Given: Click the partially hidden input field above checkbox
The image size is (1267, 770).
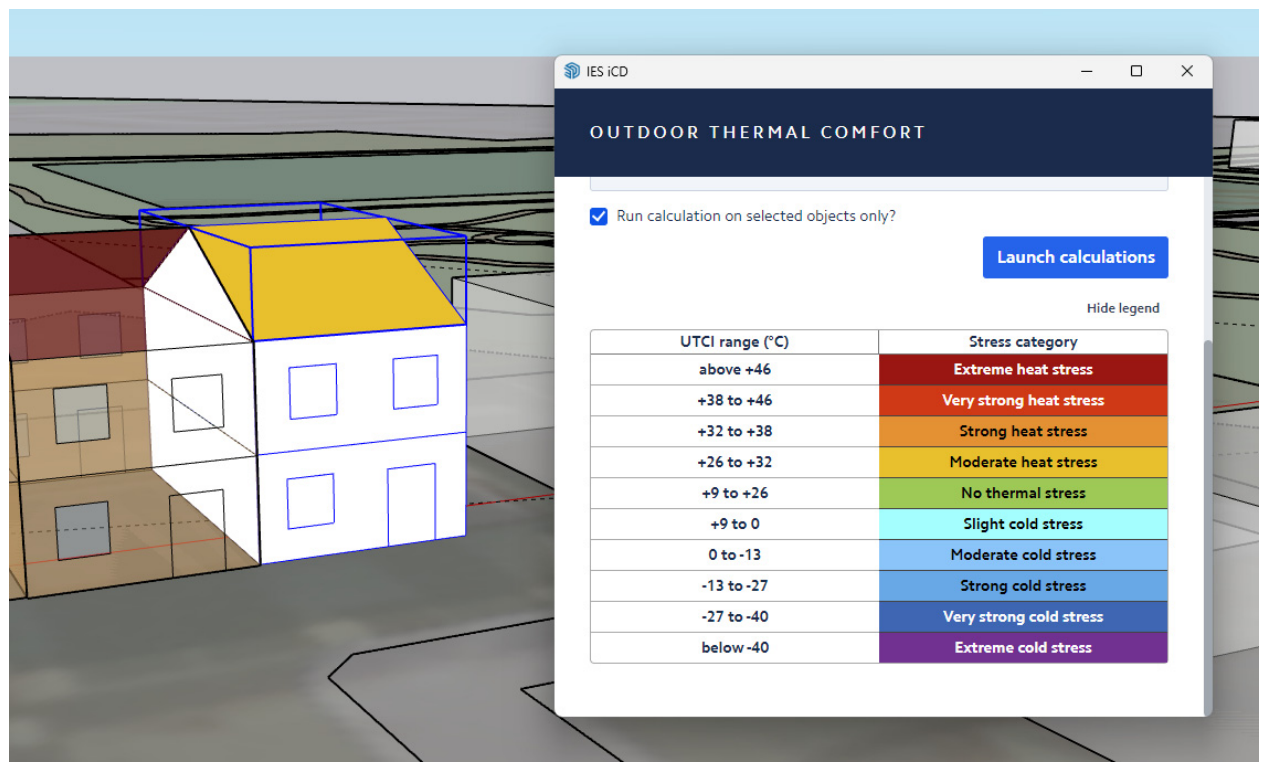Looking at the screenshot, I should click(878, 184).
